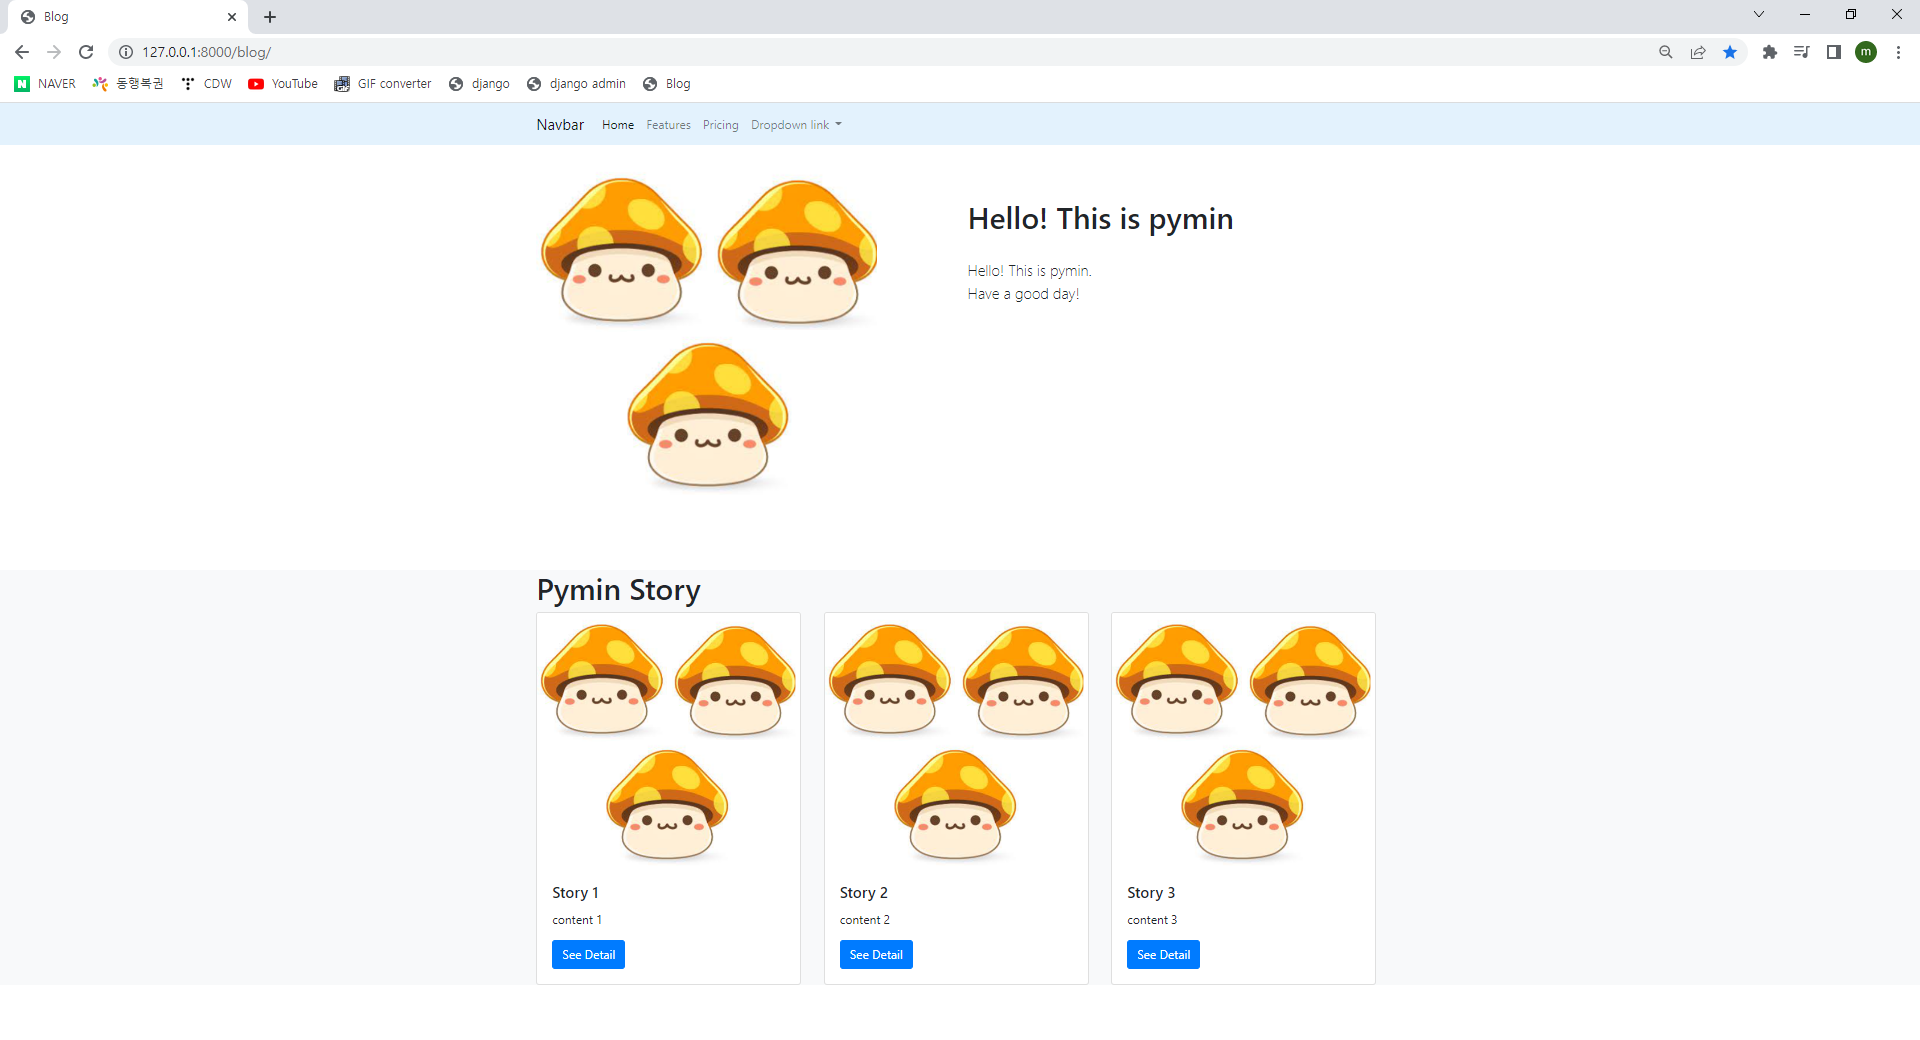Image resolution: width=1920 pixels, height=1040 pixels.
Task: Open Pricing in the navbar
Action: pyautogui.click(x=720, y=125)
